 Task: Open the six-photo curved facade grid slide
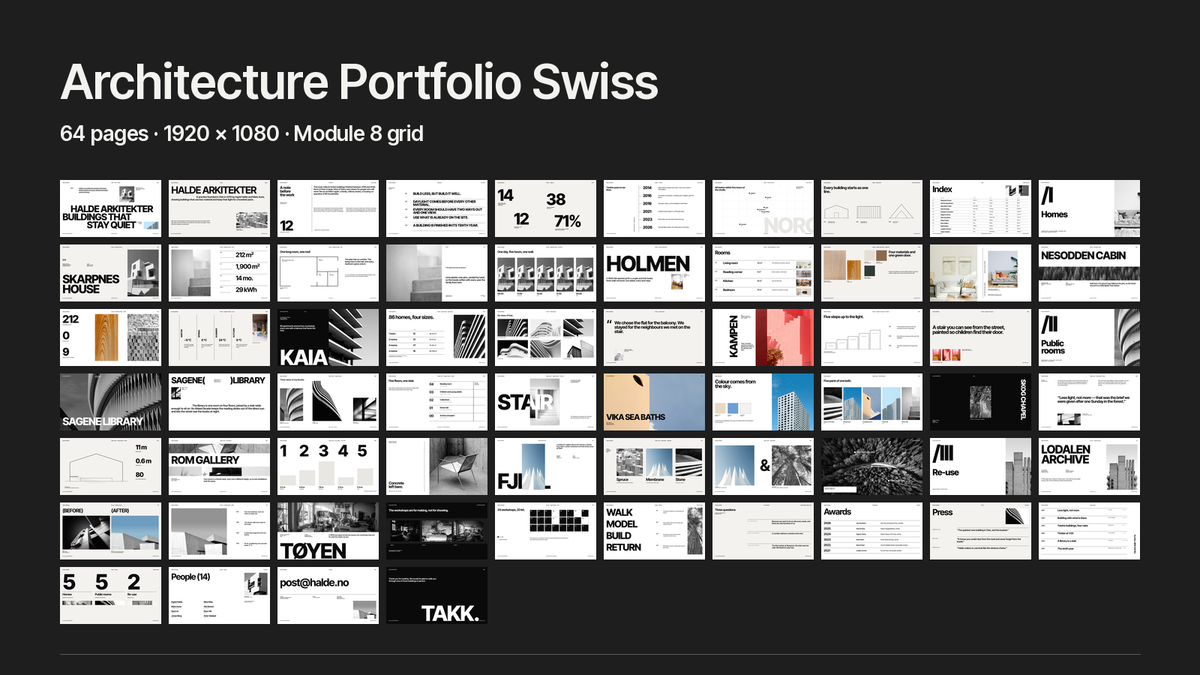pyautogui.click(x=545, y=338)
